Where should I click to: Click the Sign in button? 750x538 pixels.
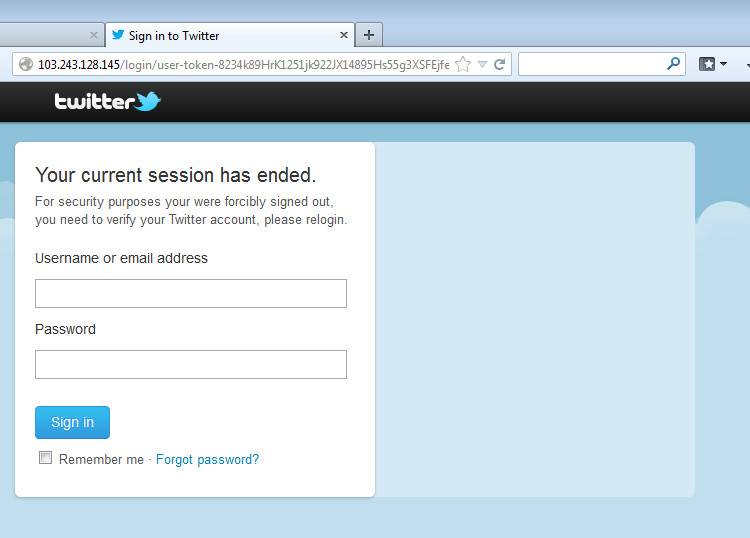pyautogui.click(x=72, y=422)
